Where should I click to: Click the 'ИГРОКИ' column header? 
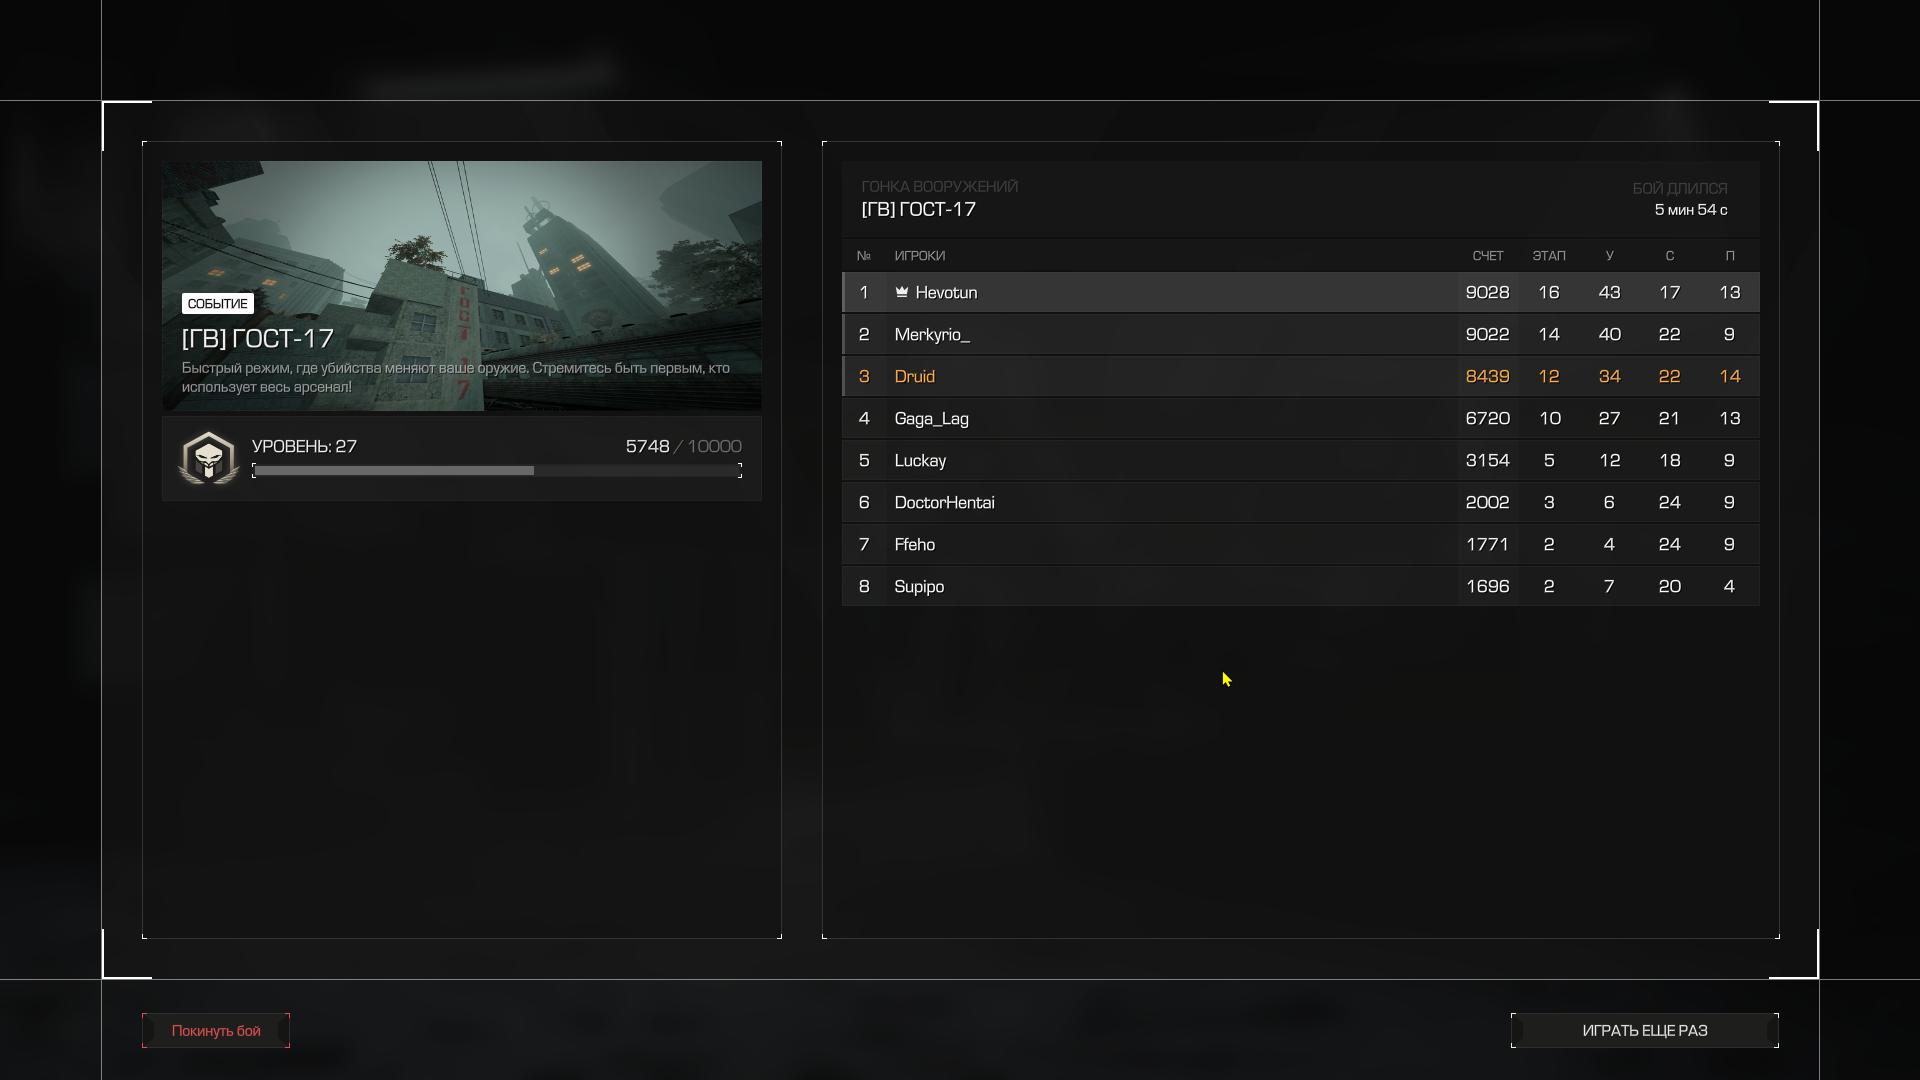[920, 256]
